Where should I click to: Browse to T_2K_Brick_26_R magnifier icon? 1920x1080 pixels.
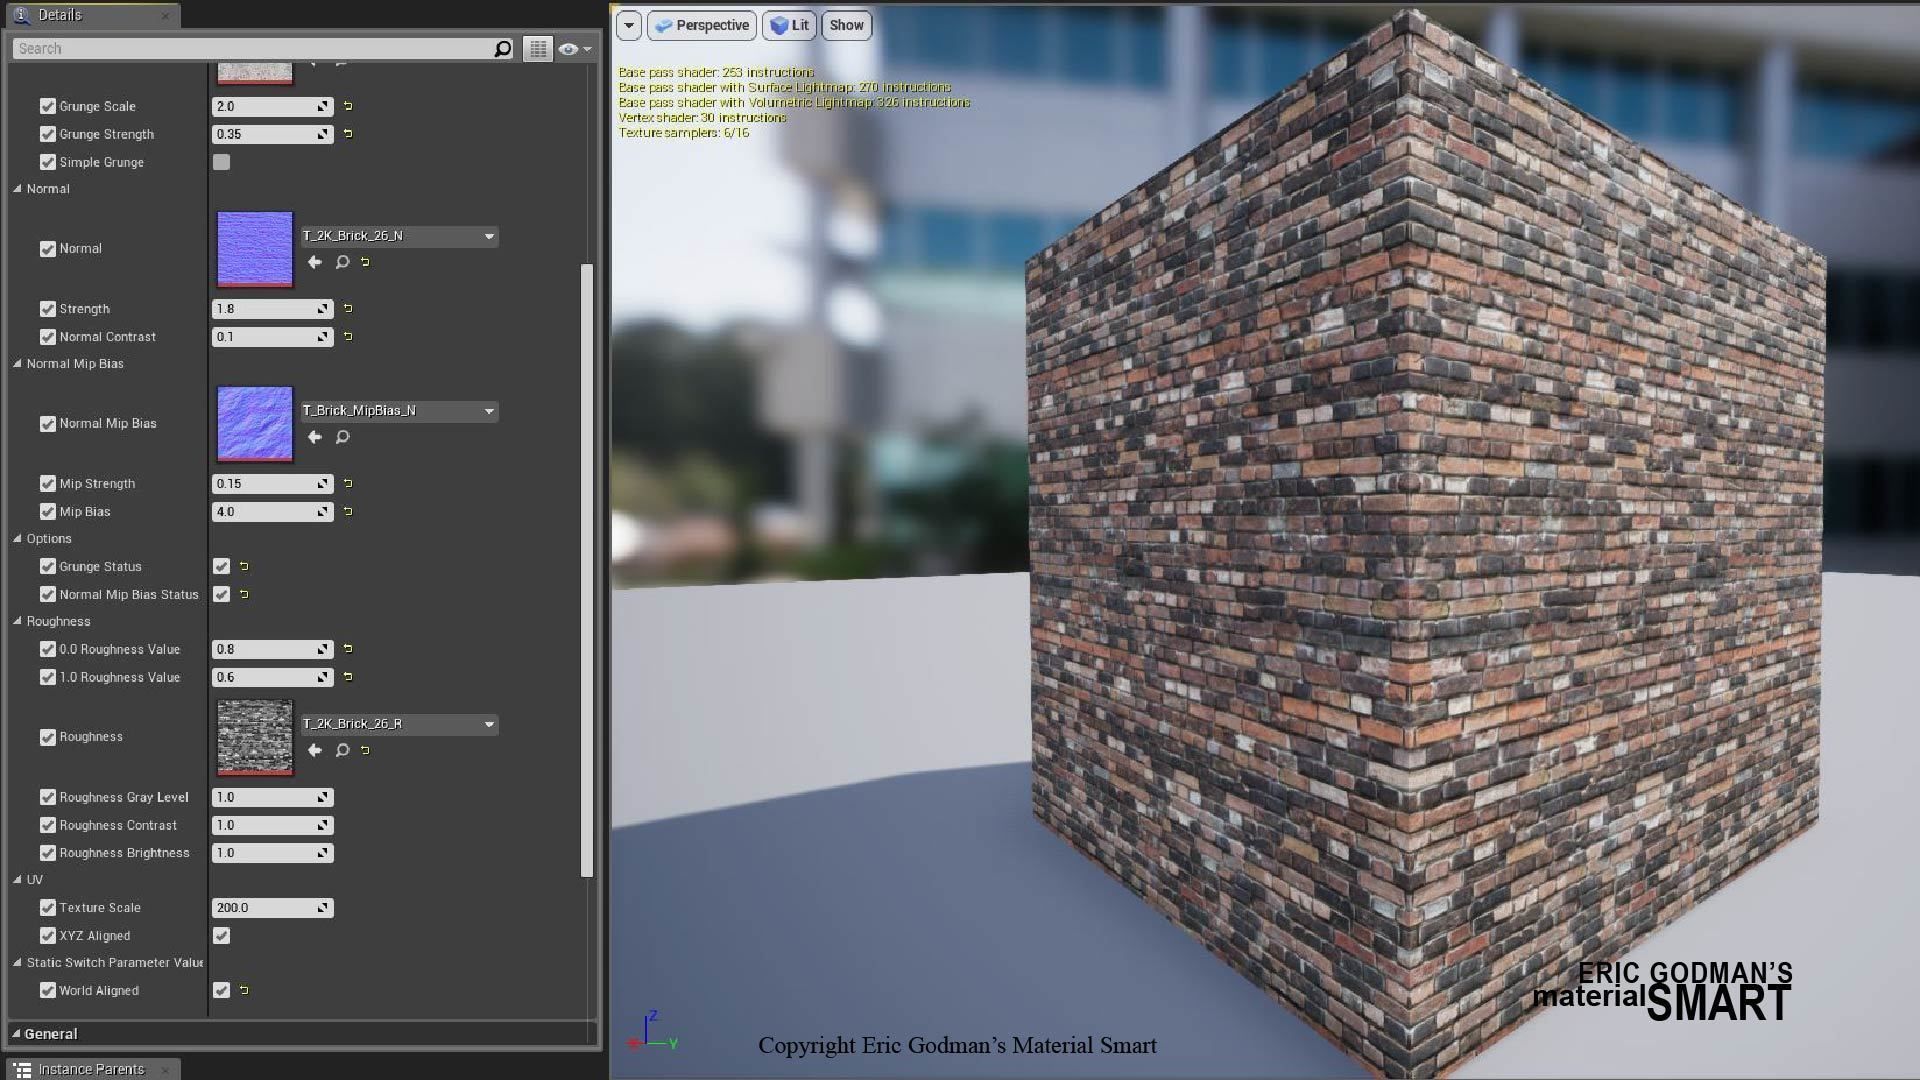(x=342, y=750)
